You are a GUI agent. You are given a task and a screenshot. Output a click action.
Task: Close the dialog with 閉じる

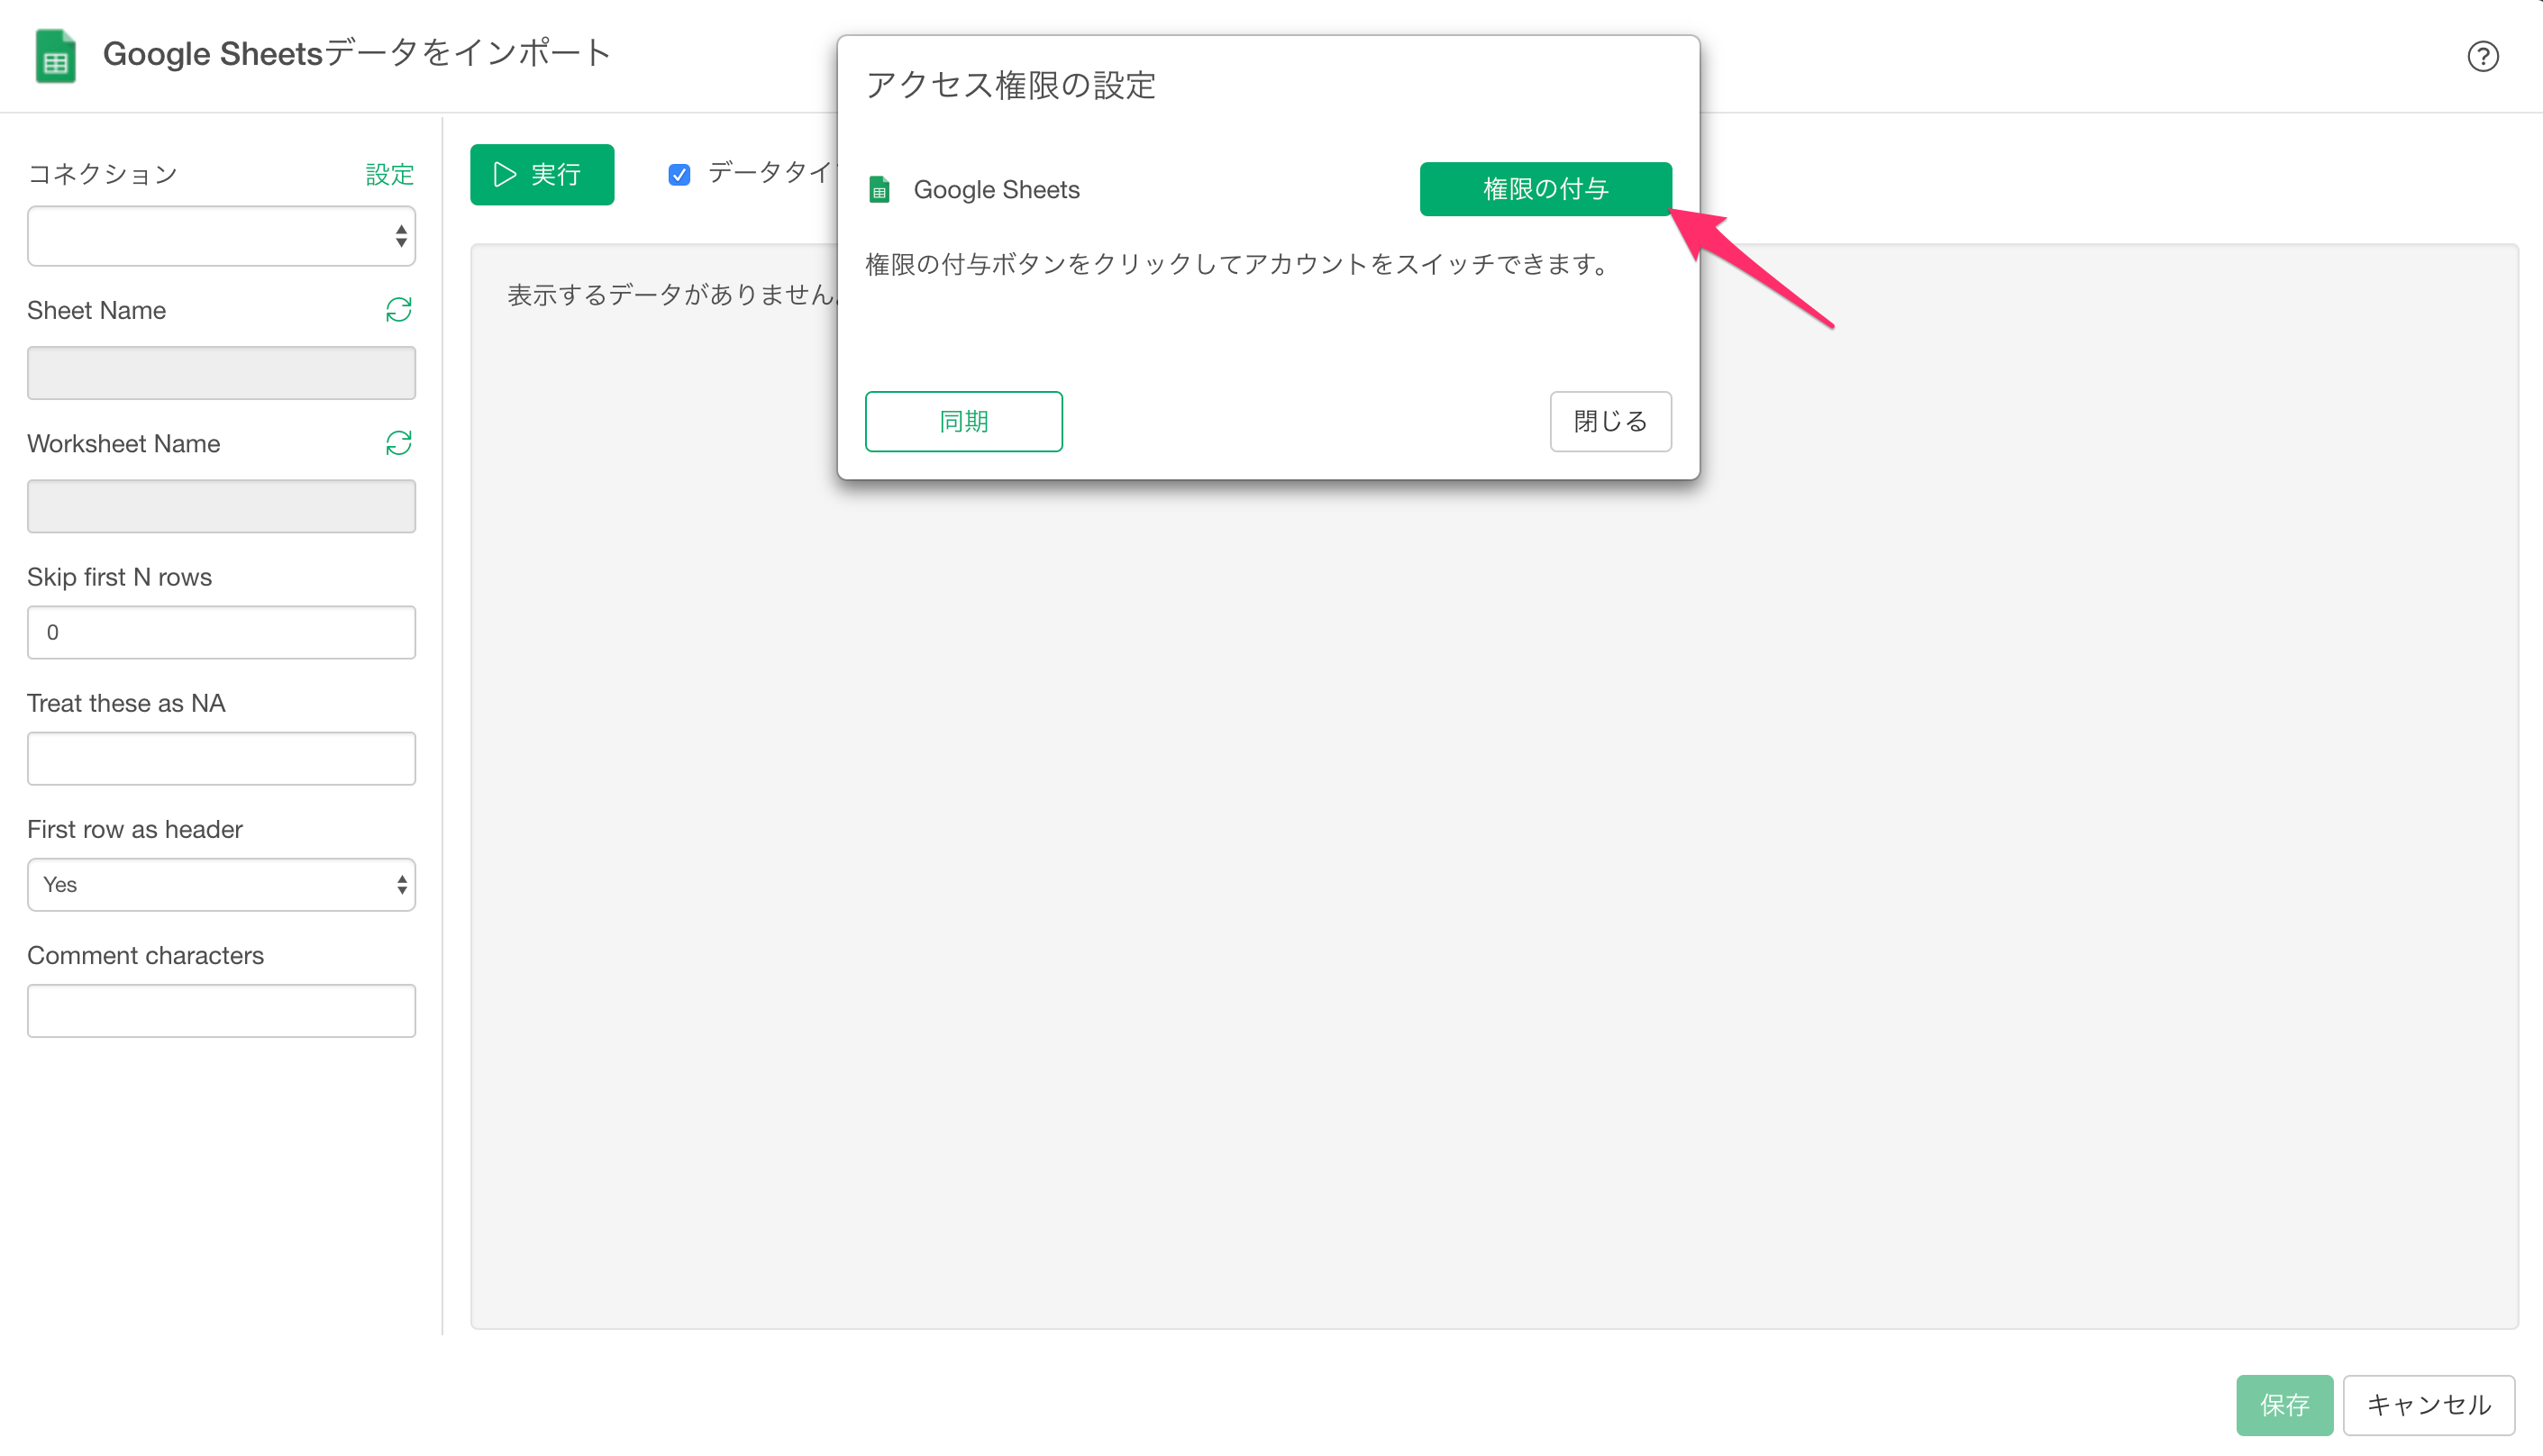pyautogui.click(x=1610, y=422)
